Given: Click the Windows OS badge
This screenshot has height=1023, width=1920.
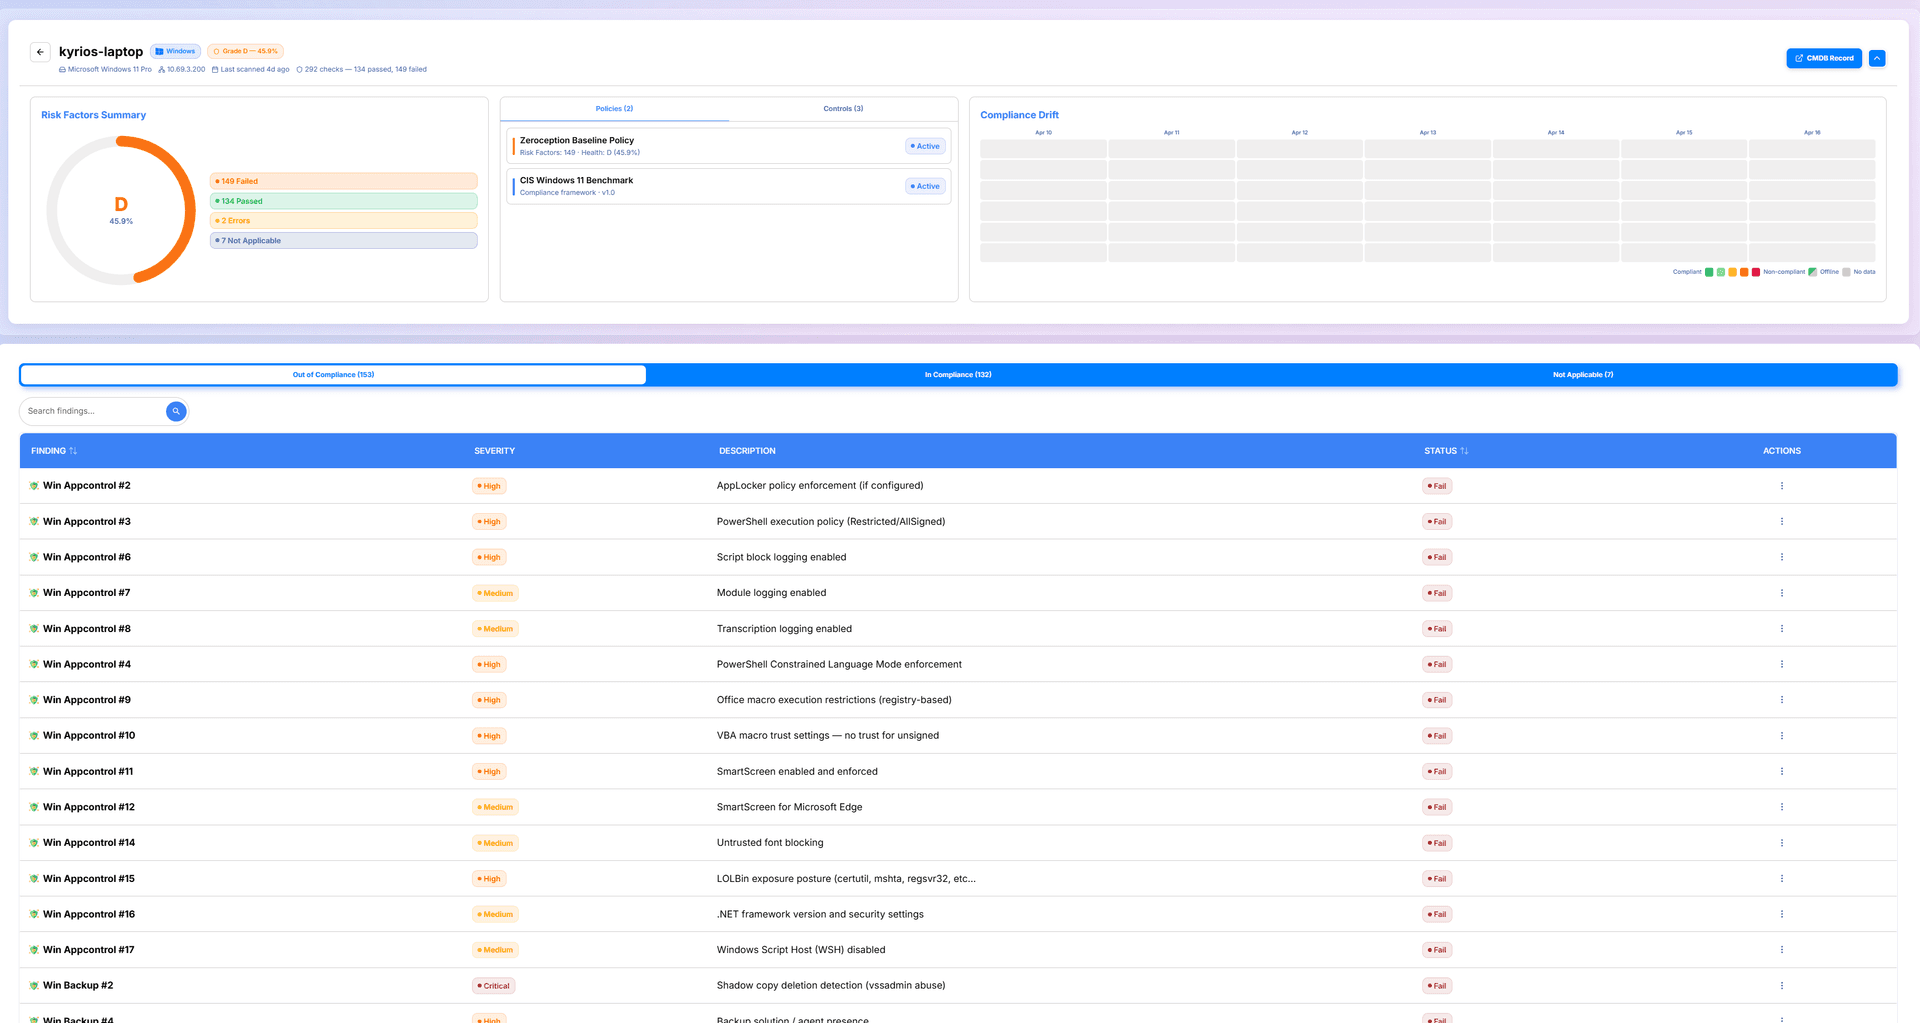Looking at the screenshot, I should tap(176, 51).
